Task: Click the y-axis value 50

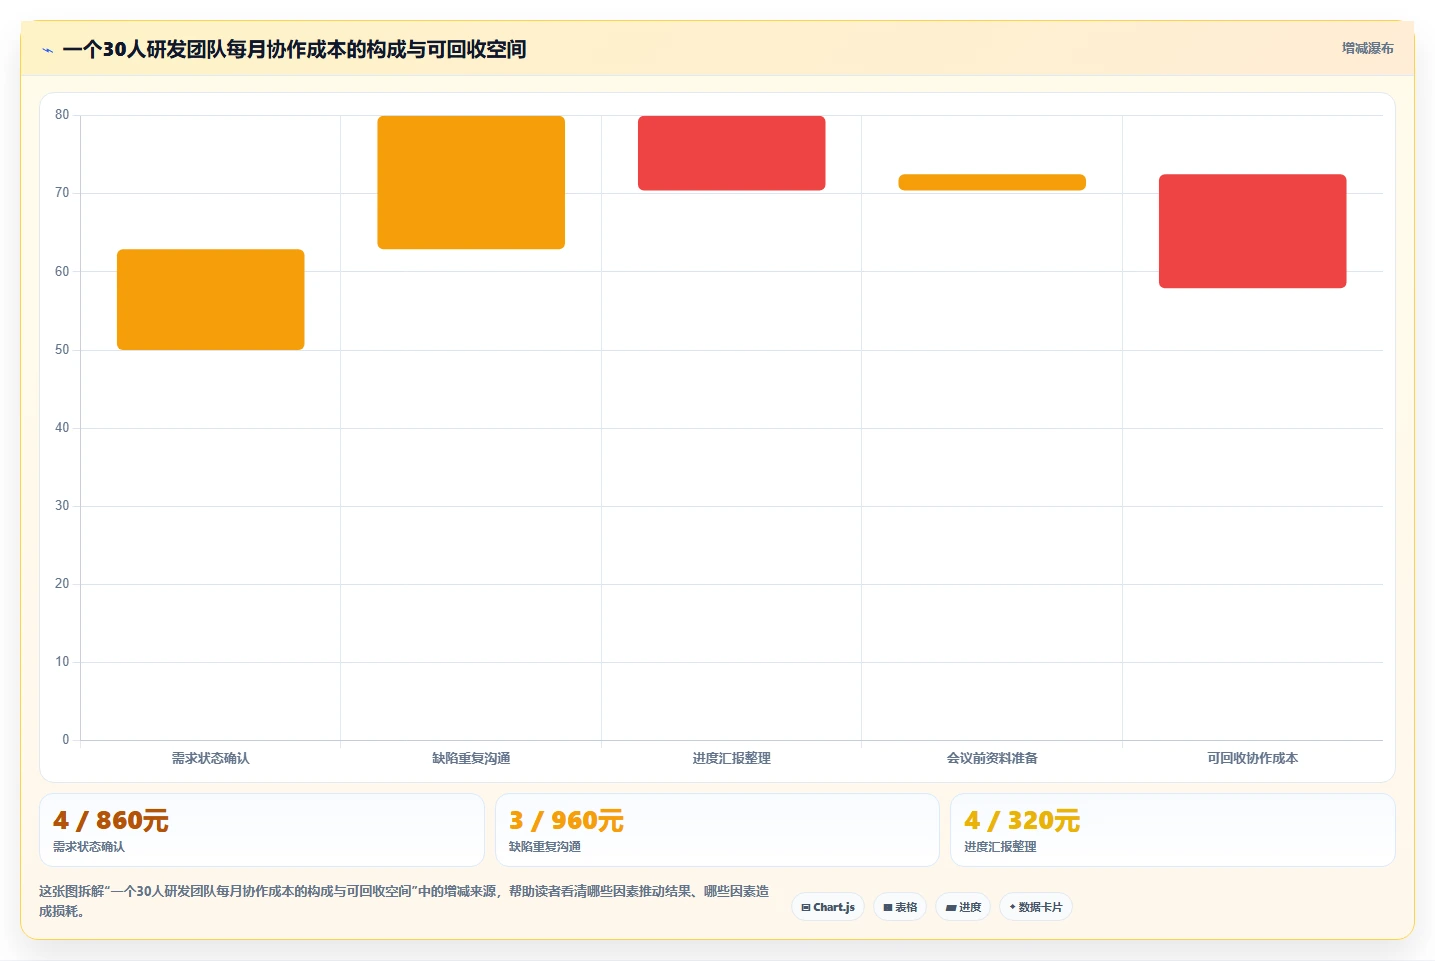Action: [62, 349]
